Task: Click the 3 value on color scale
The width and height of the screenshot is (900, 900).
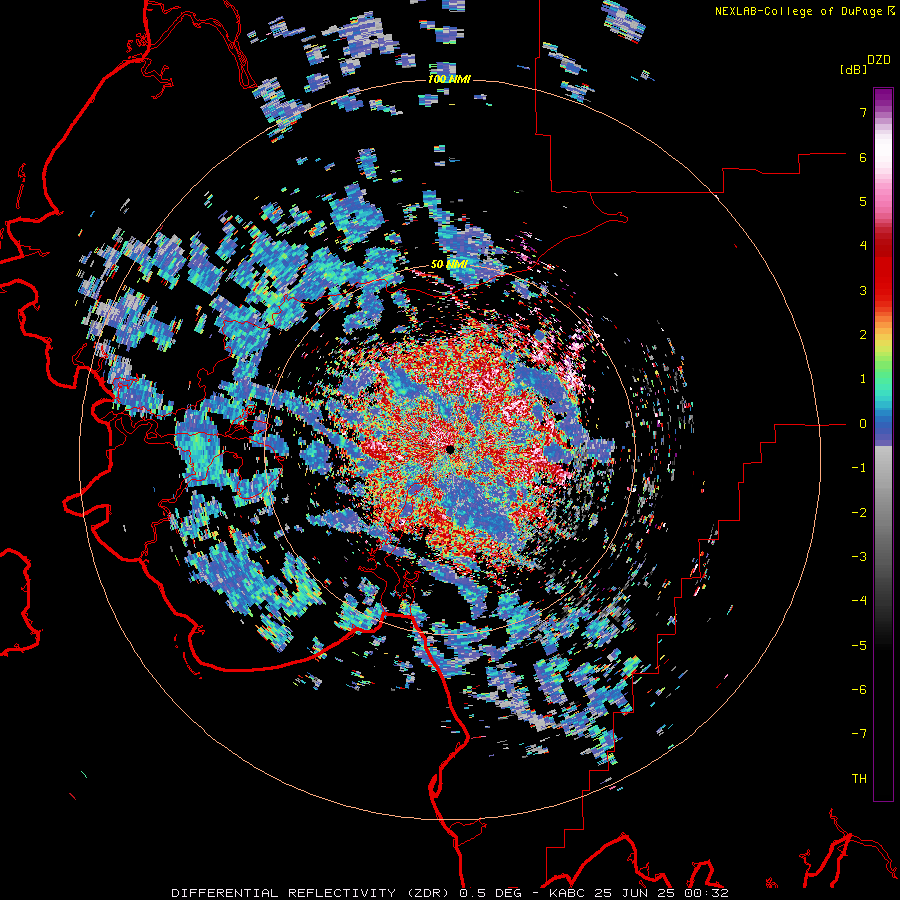Action: coord(863,290)
